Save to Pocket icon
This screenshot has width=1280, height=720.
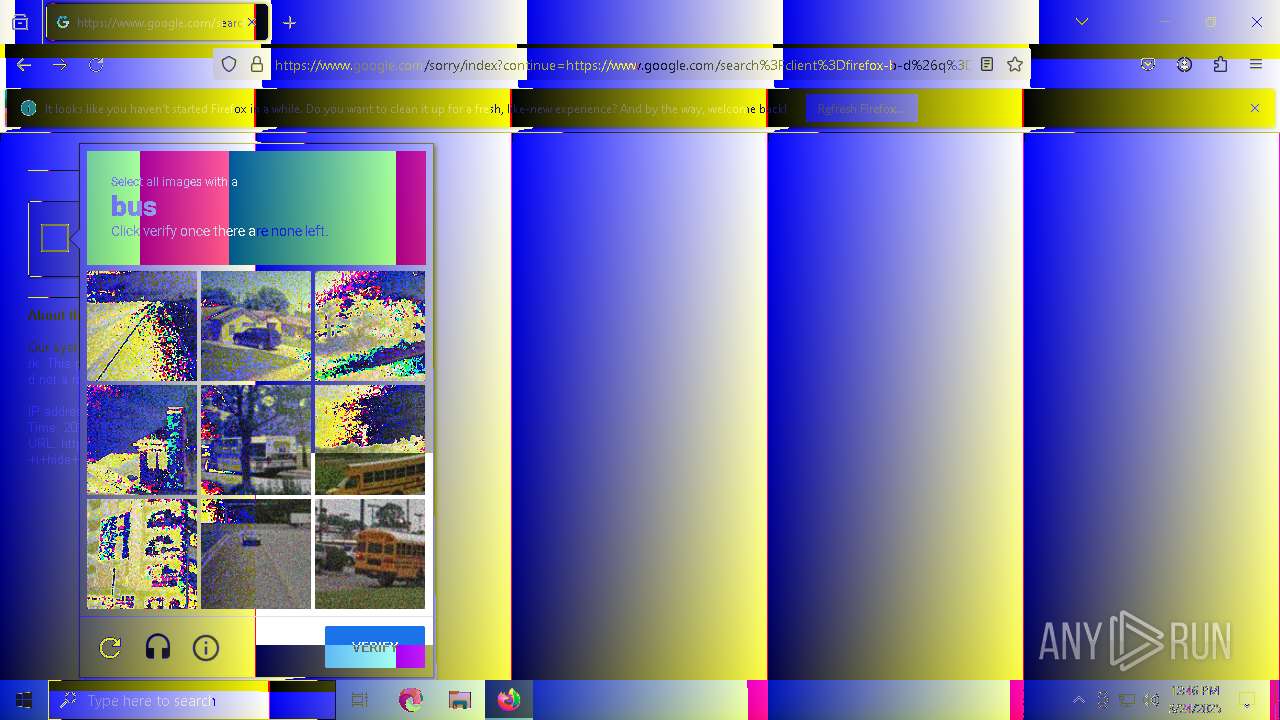coord(1148,64)
